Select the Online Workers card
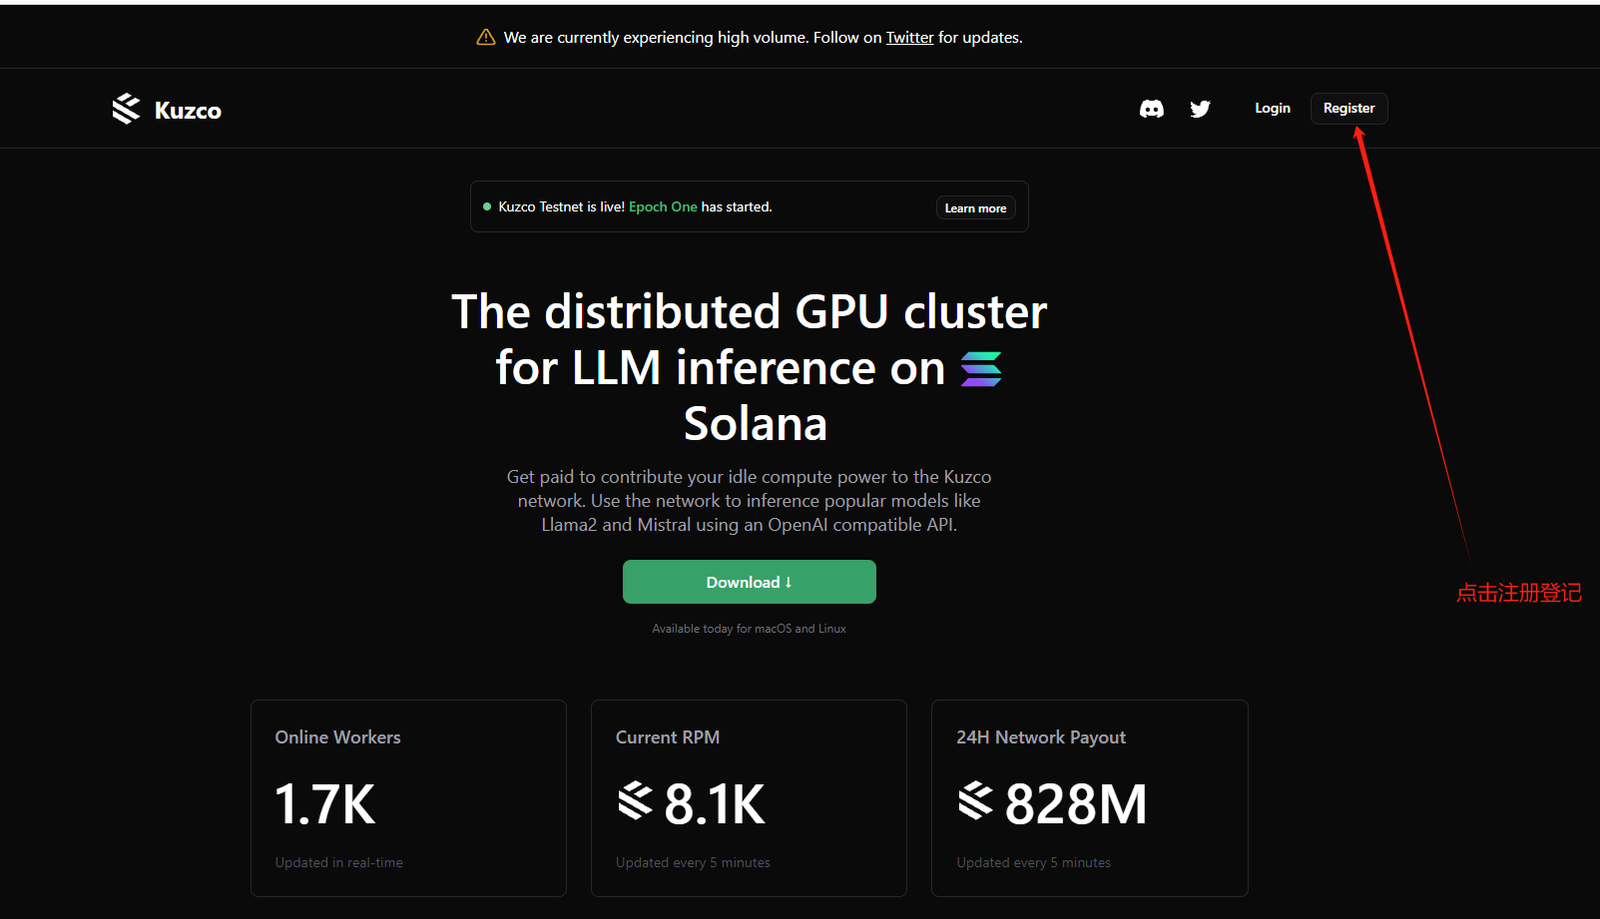 408,798
